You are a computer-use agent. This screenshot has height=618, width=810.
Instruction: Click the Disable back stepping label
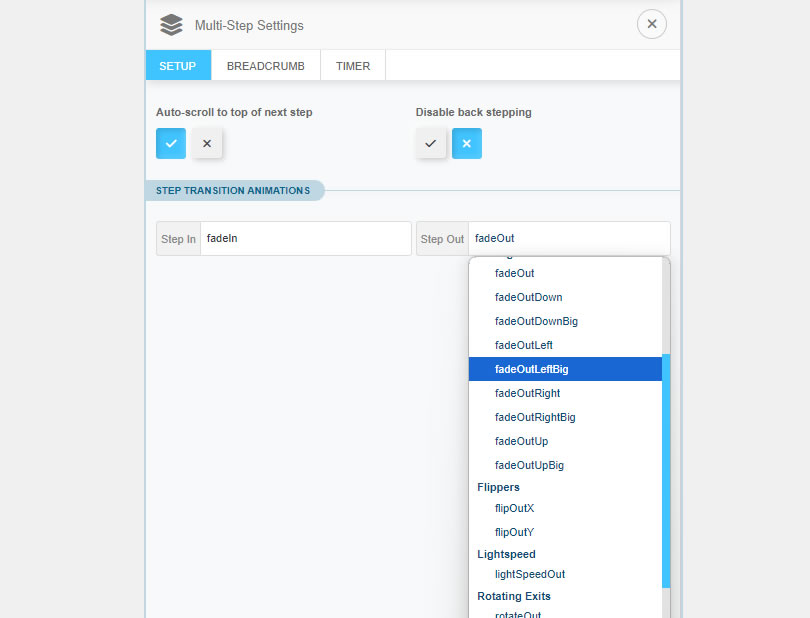pos(474,112)
